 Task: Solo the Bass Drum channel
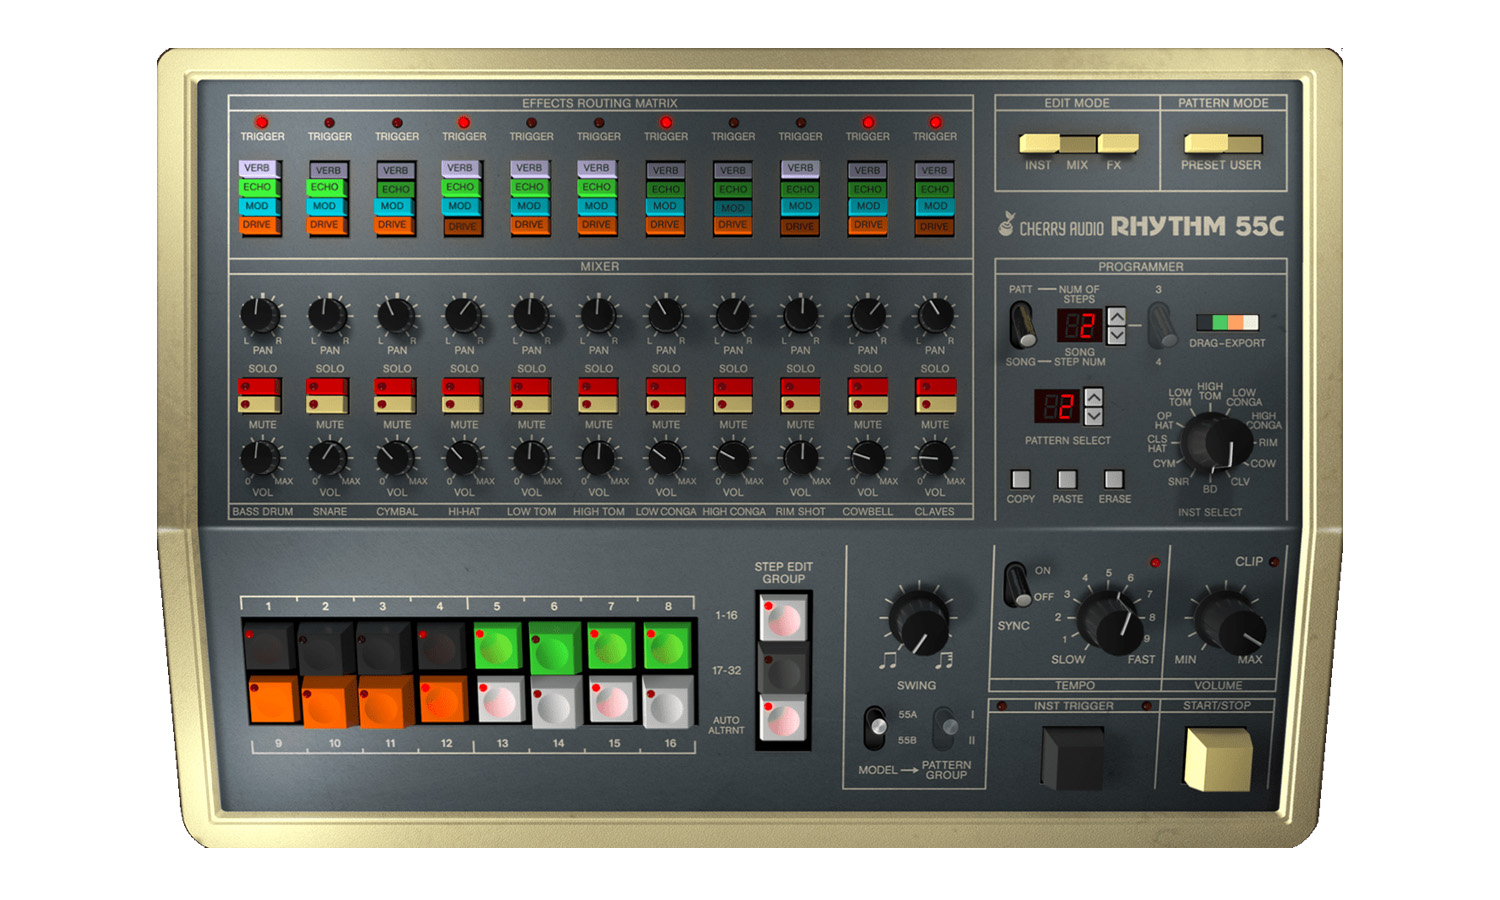259,387
